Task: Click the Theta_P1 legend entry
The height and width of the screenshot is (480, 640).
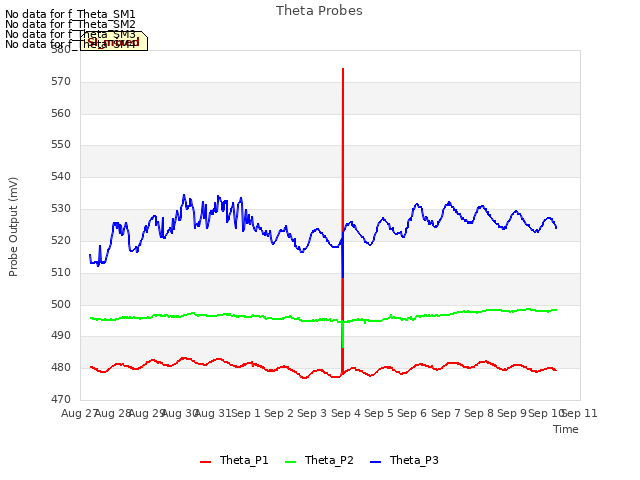Action: point(234,460)
